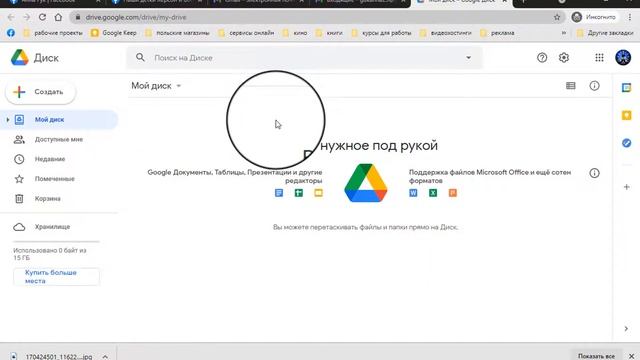Click Купить больше места button
This screenshot has height=360, width=640.
coord(56,277)
